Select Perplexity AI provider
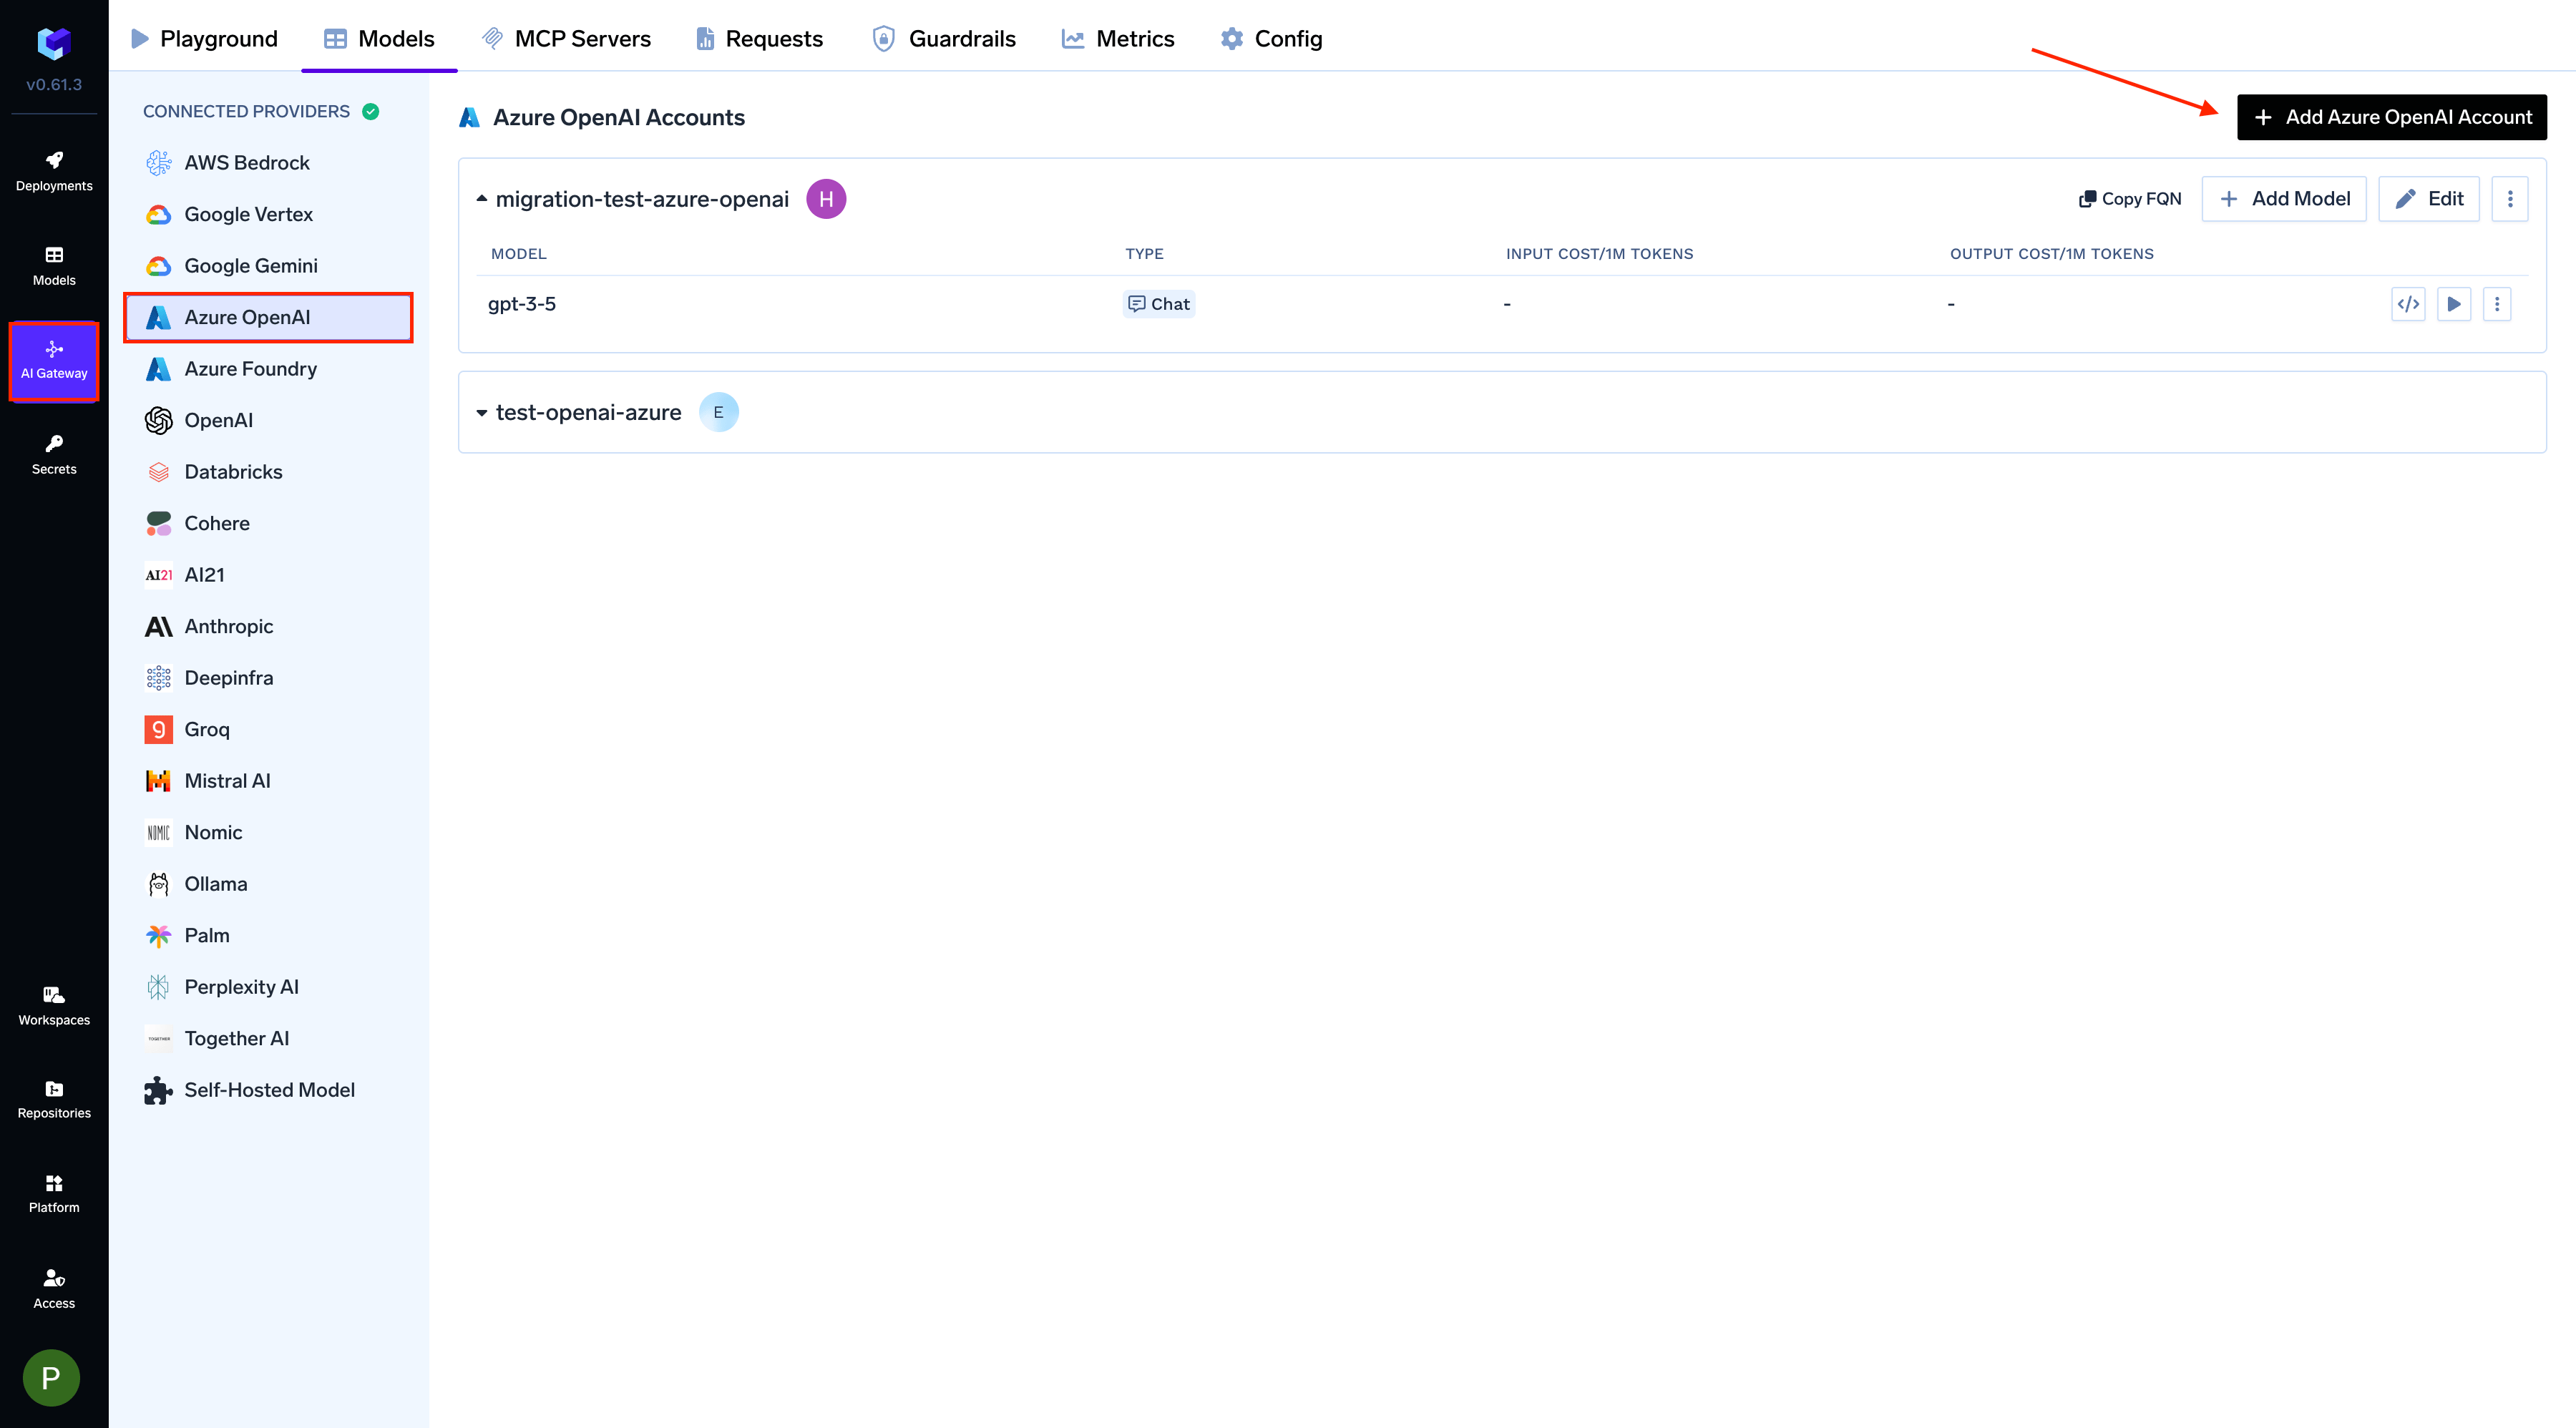The width and height of the screenshot is (2576, 1428). [x=268, y=987]
